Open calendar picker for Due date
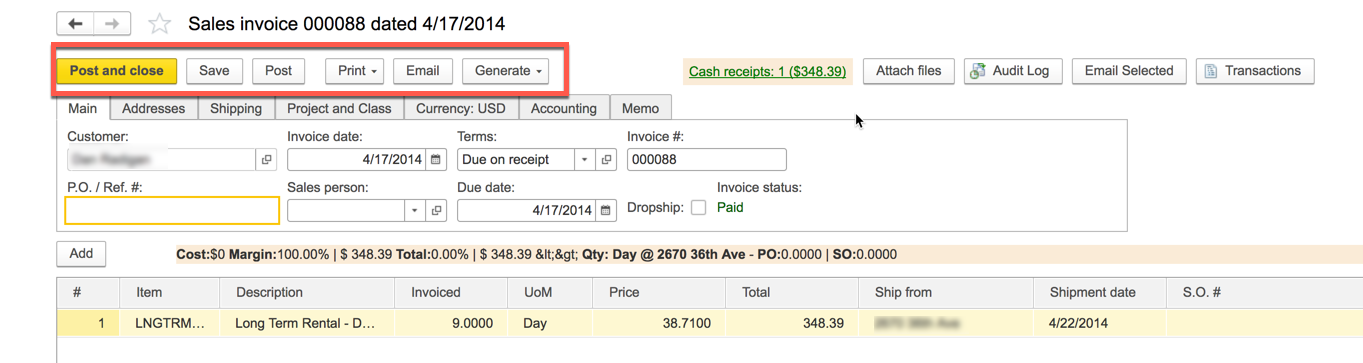 click(x=606, y=211)
